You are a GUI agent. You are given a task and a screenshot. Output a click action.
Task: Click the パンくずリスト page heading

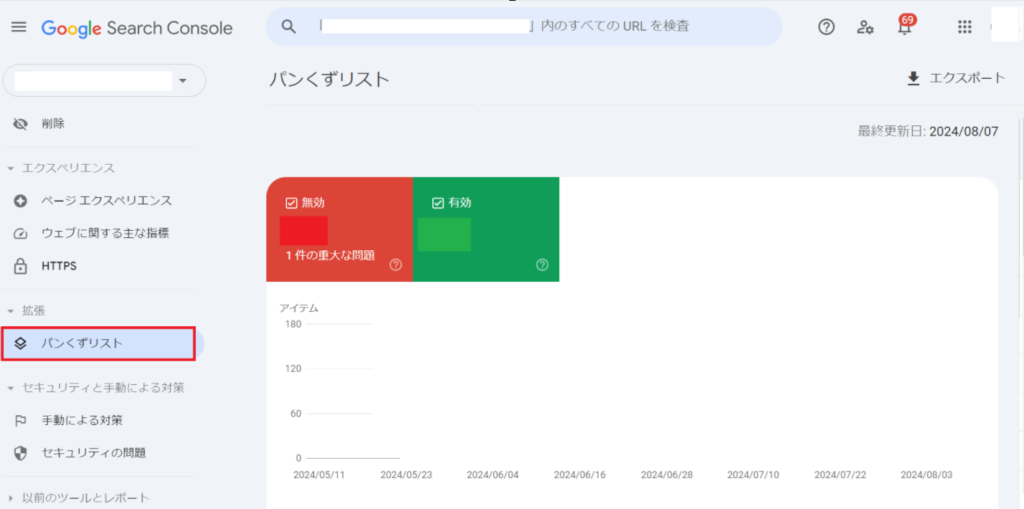tap(329, 80)
